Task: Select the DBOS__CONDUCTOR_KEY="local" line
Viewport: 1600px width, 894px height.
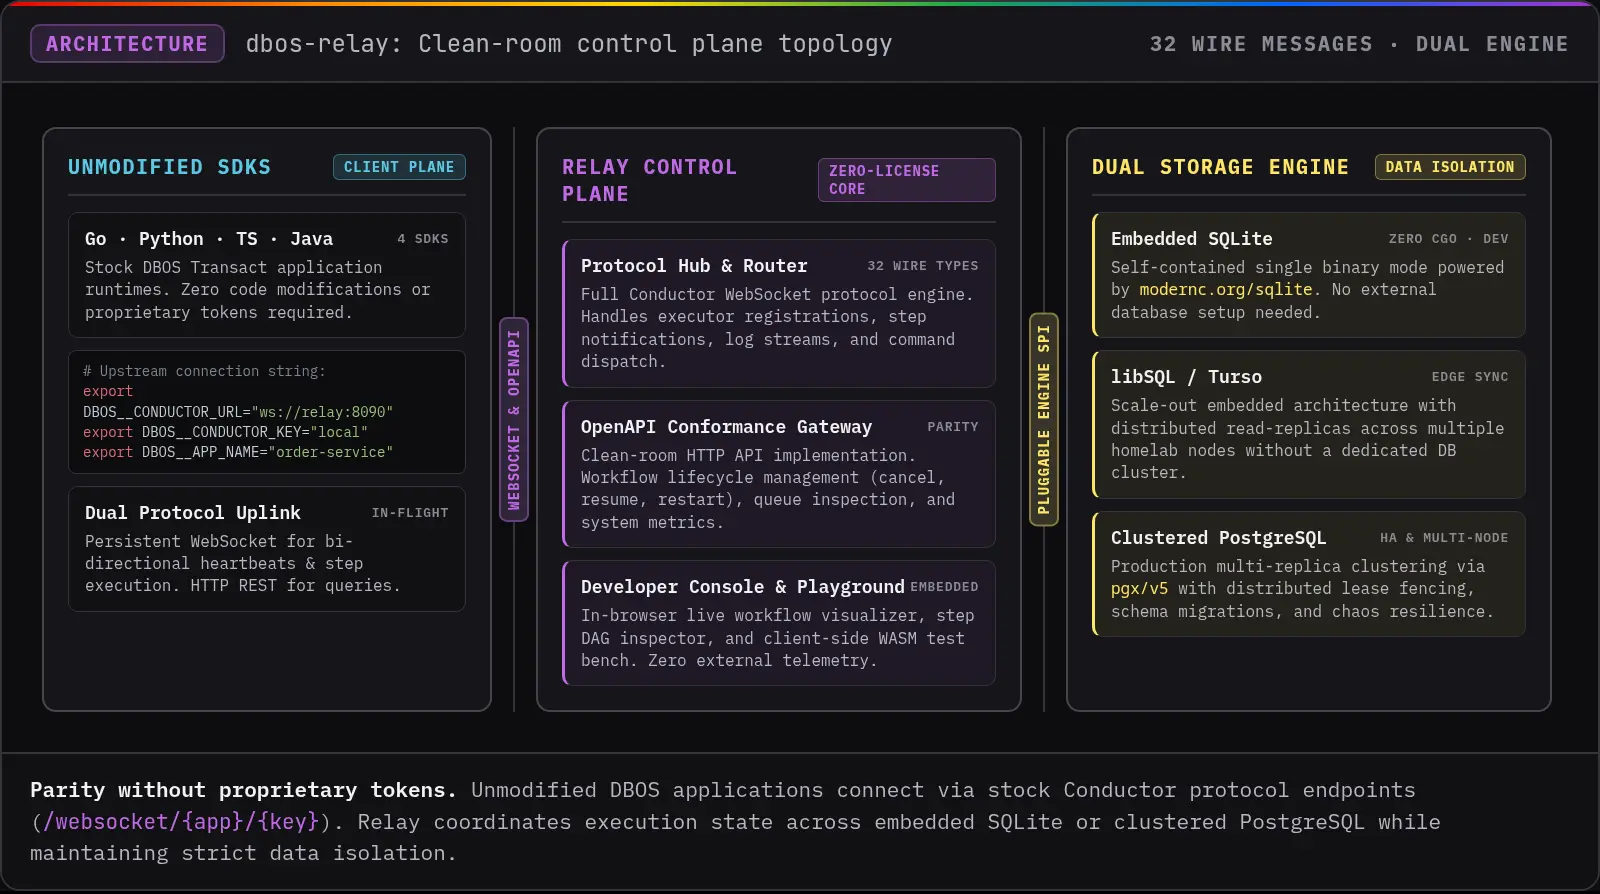Action: pos(226,432)
